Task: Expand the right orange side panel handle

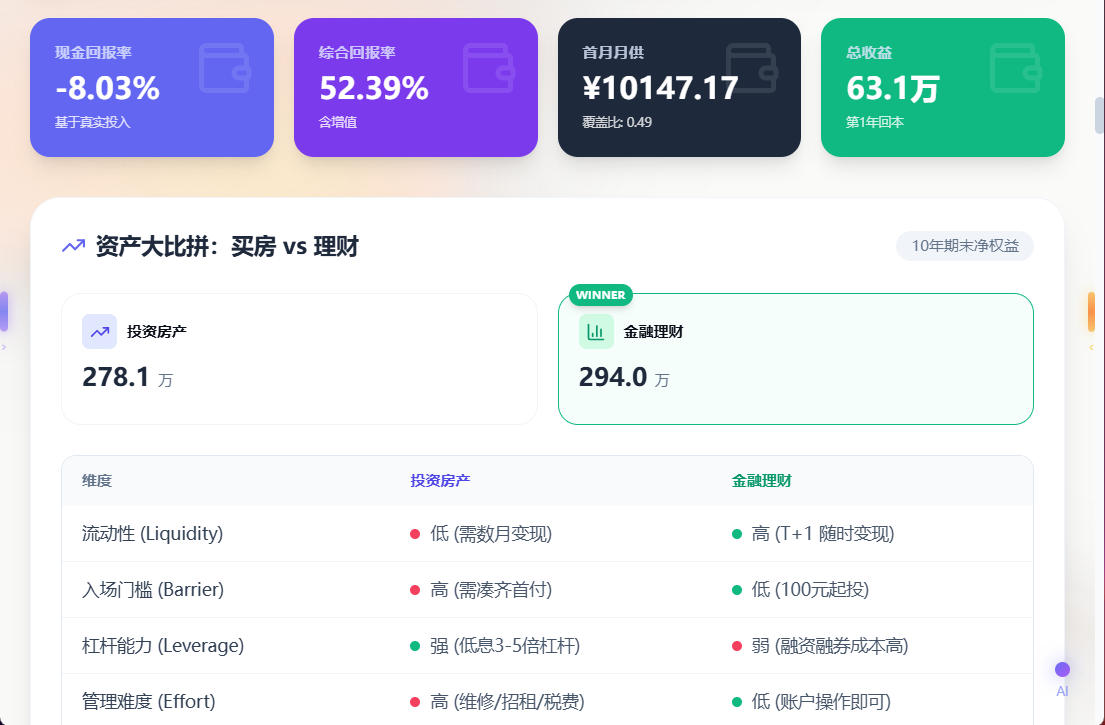Action: 1091,311
